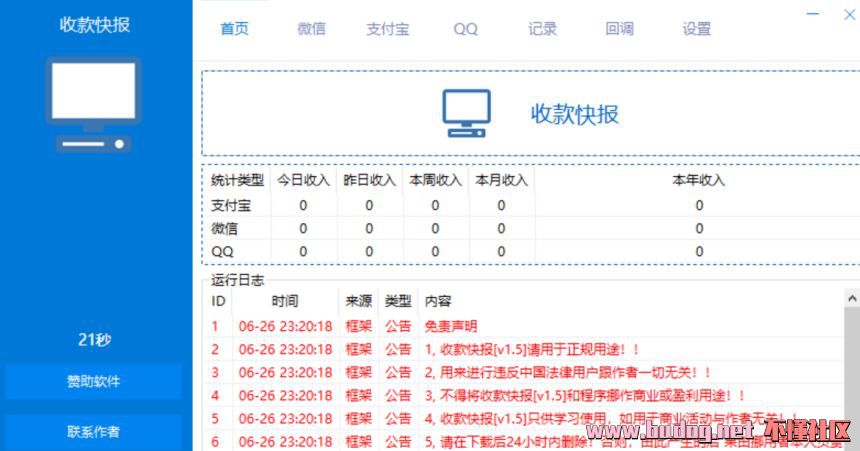Click the sidebar 收款快报 title
860x451 pixels.
point(94,25)
